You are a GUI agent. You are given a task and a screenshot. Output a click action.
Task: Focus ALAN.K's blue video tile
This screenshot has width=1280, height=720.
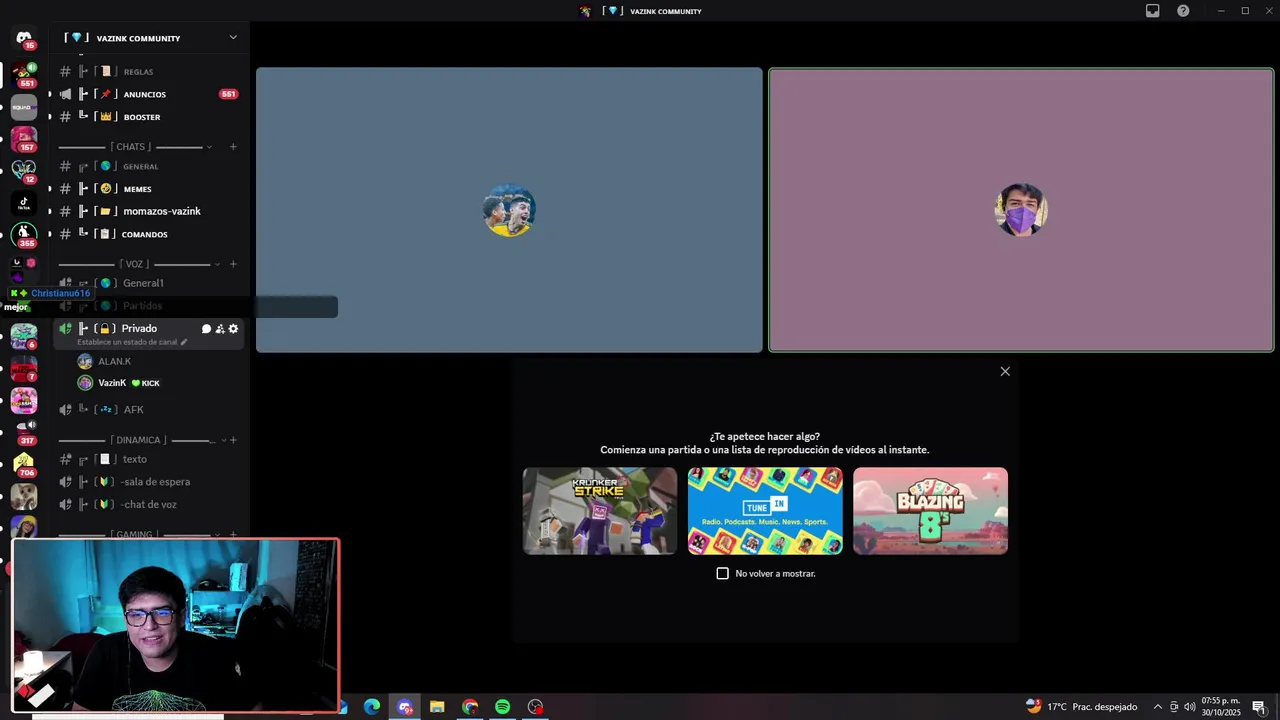pyautogui.click(x=509, y=210)
